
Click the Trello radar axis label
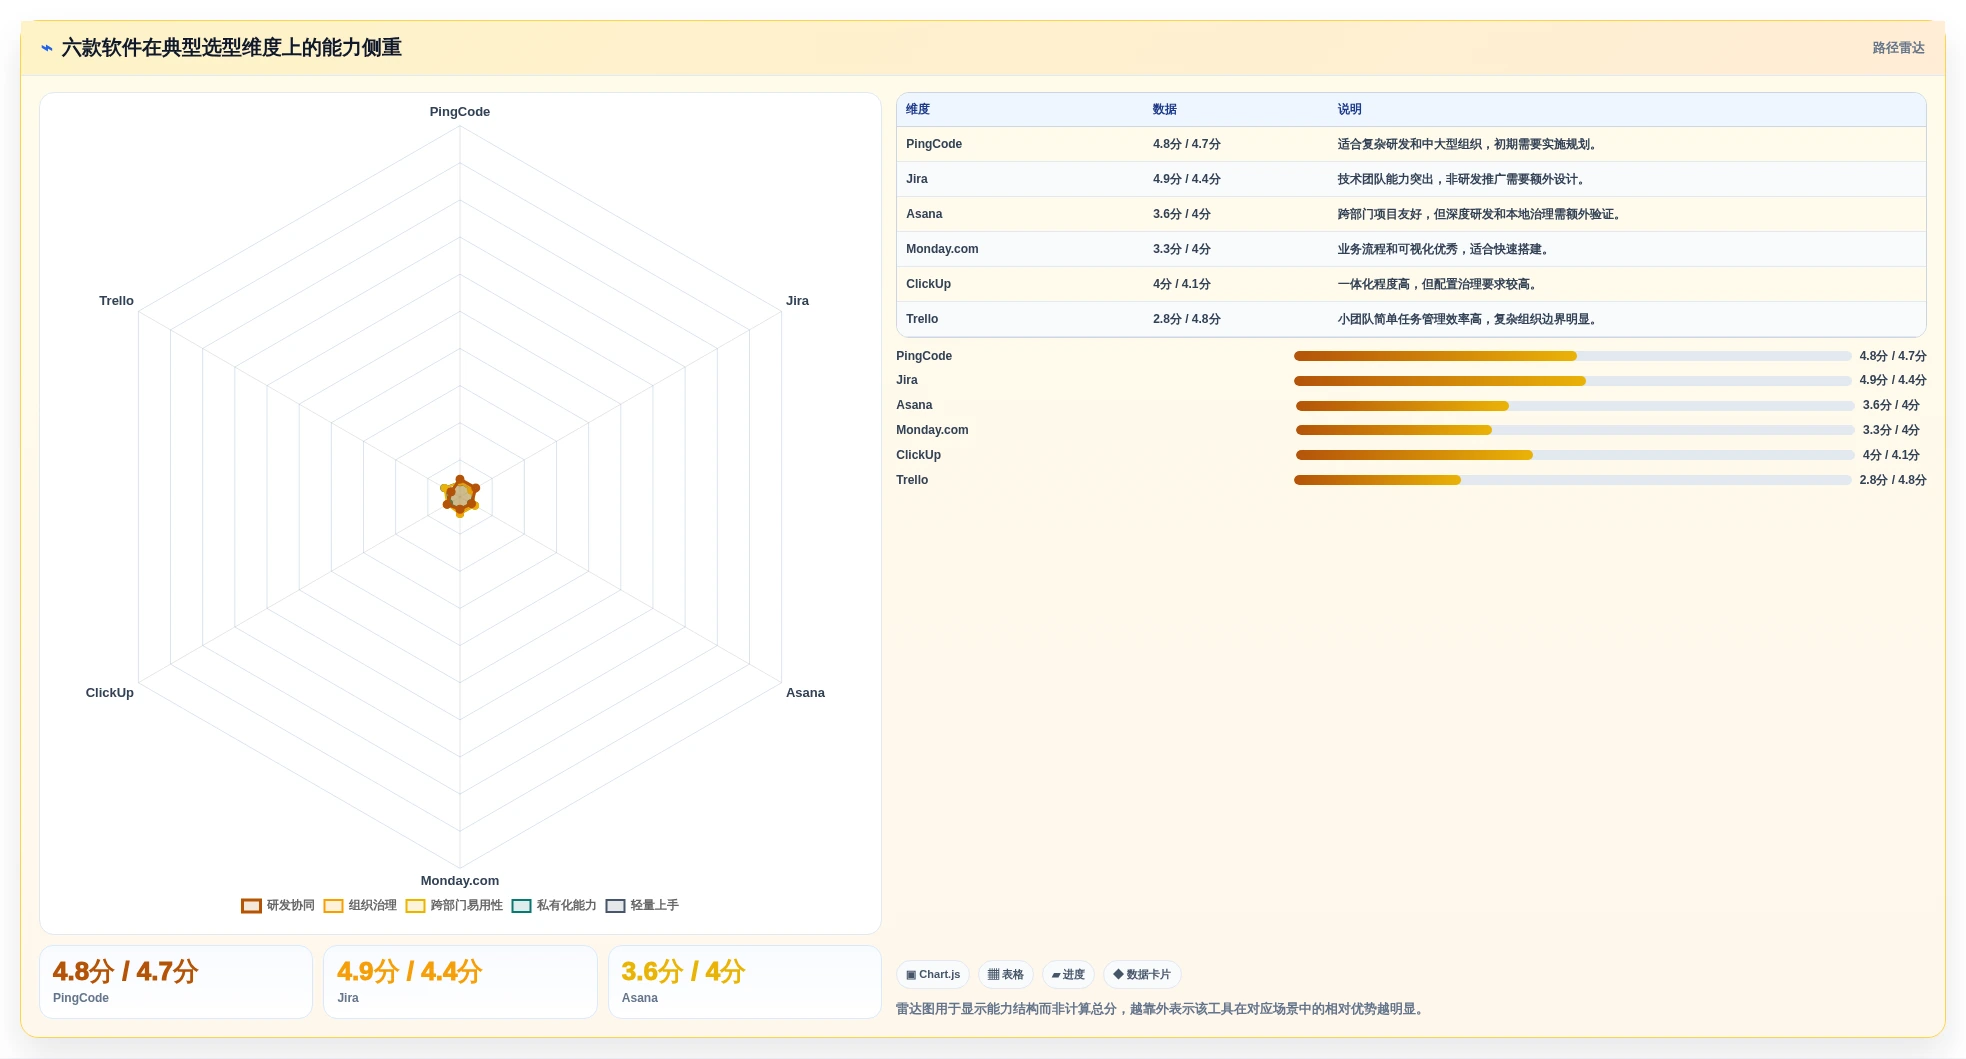point(116,301)
